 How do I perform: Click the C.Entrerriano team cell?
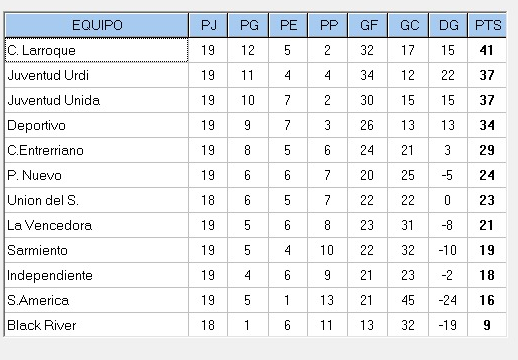[97, 150]
